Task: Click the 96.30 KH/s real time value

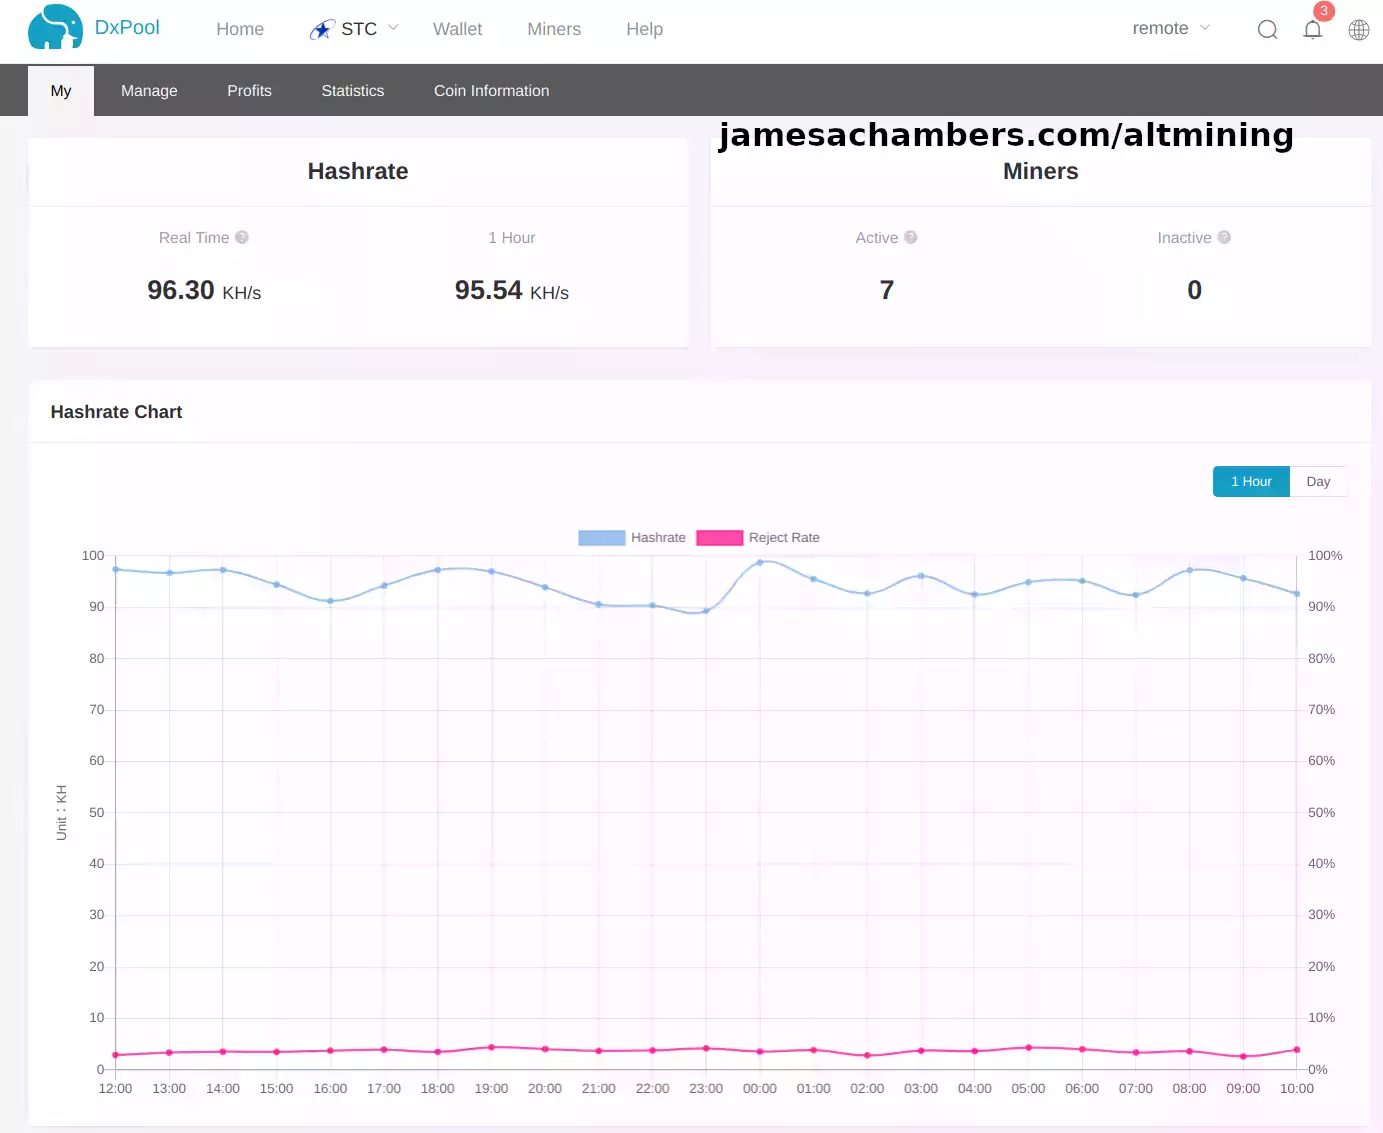Action: pos(204,290)
